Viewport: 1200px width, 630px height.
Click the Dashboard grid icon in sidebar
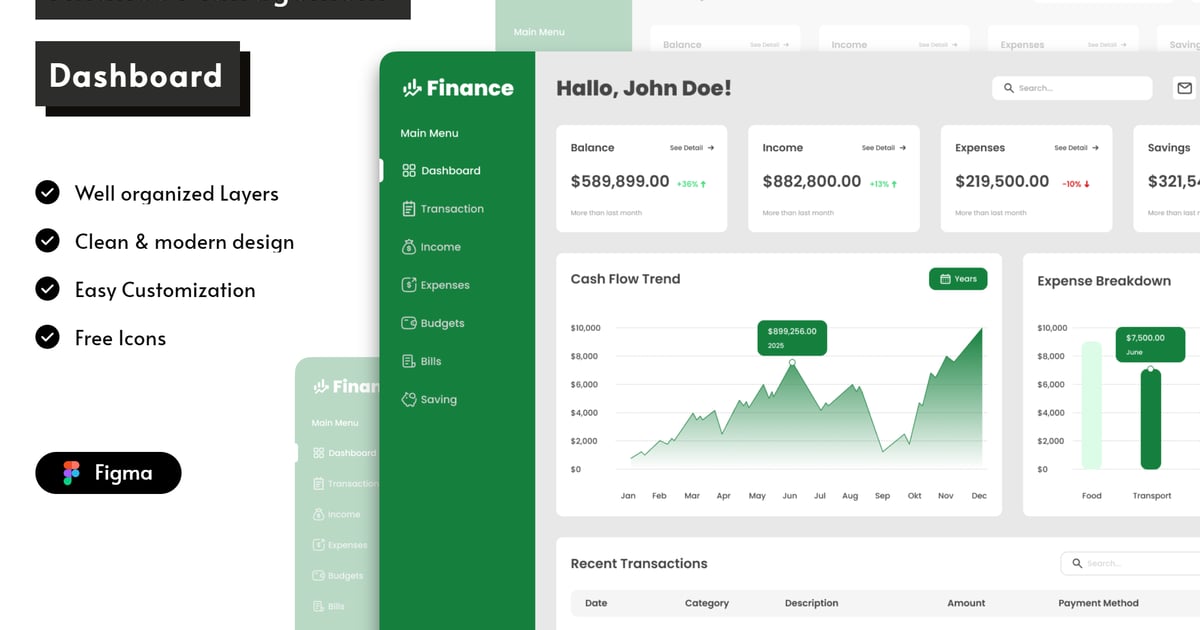408,171
